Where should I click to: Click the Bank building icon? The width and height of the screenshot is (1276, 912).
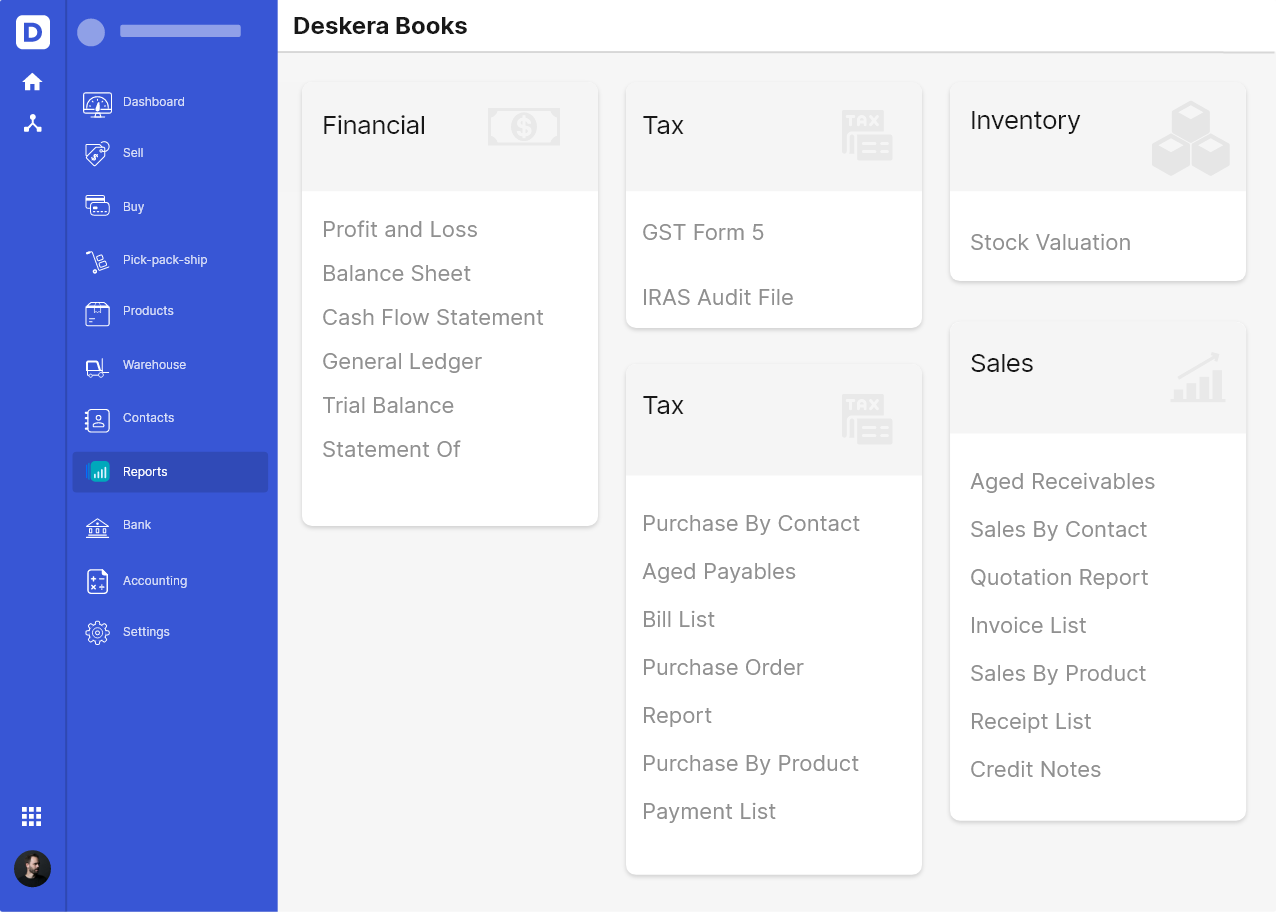point(97,527)
